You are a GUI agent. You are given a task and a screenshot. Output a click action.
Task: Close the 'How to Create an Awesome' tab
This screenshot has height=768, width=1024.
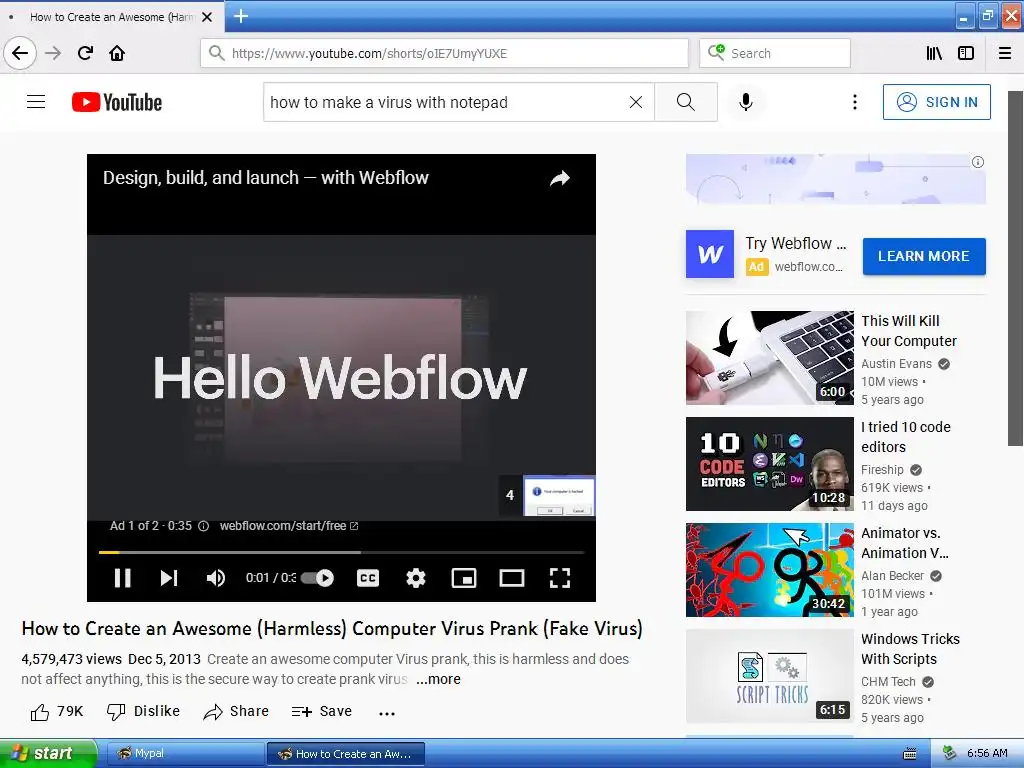click(x=207, y=17)
